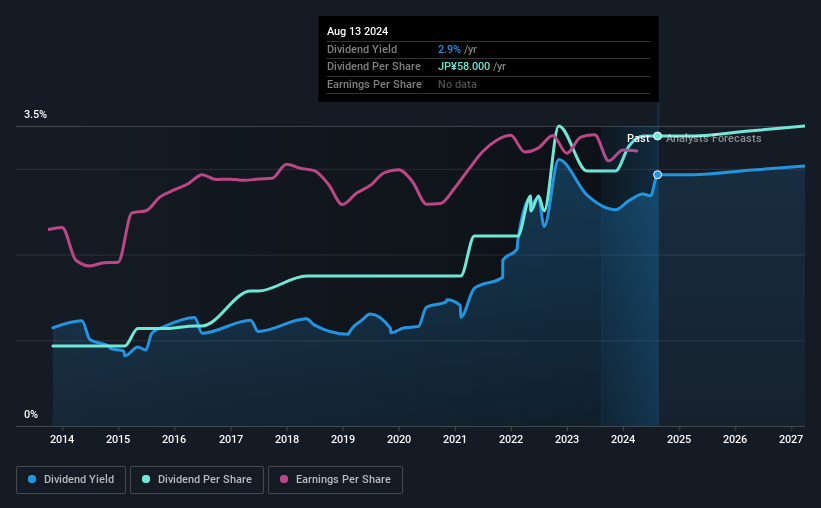
Task: Click the teal data point marker at Aug 2024
Action: tap(658, 136)
